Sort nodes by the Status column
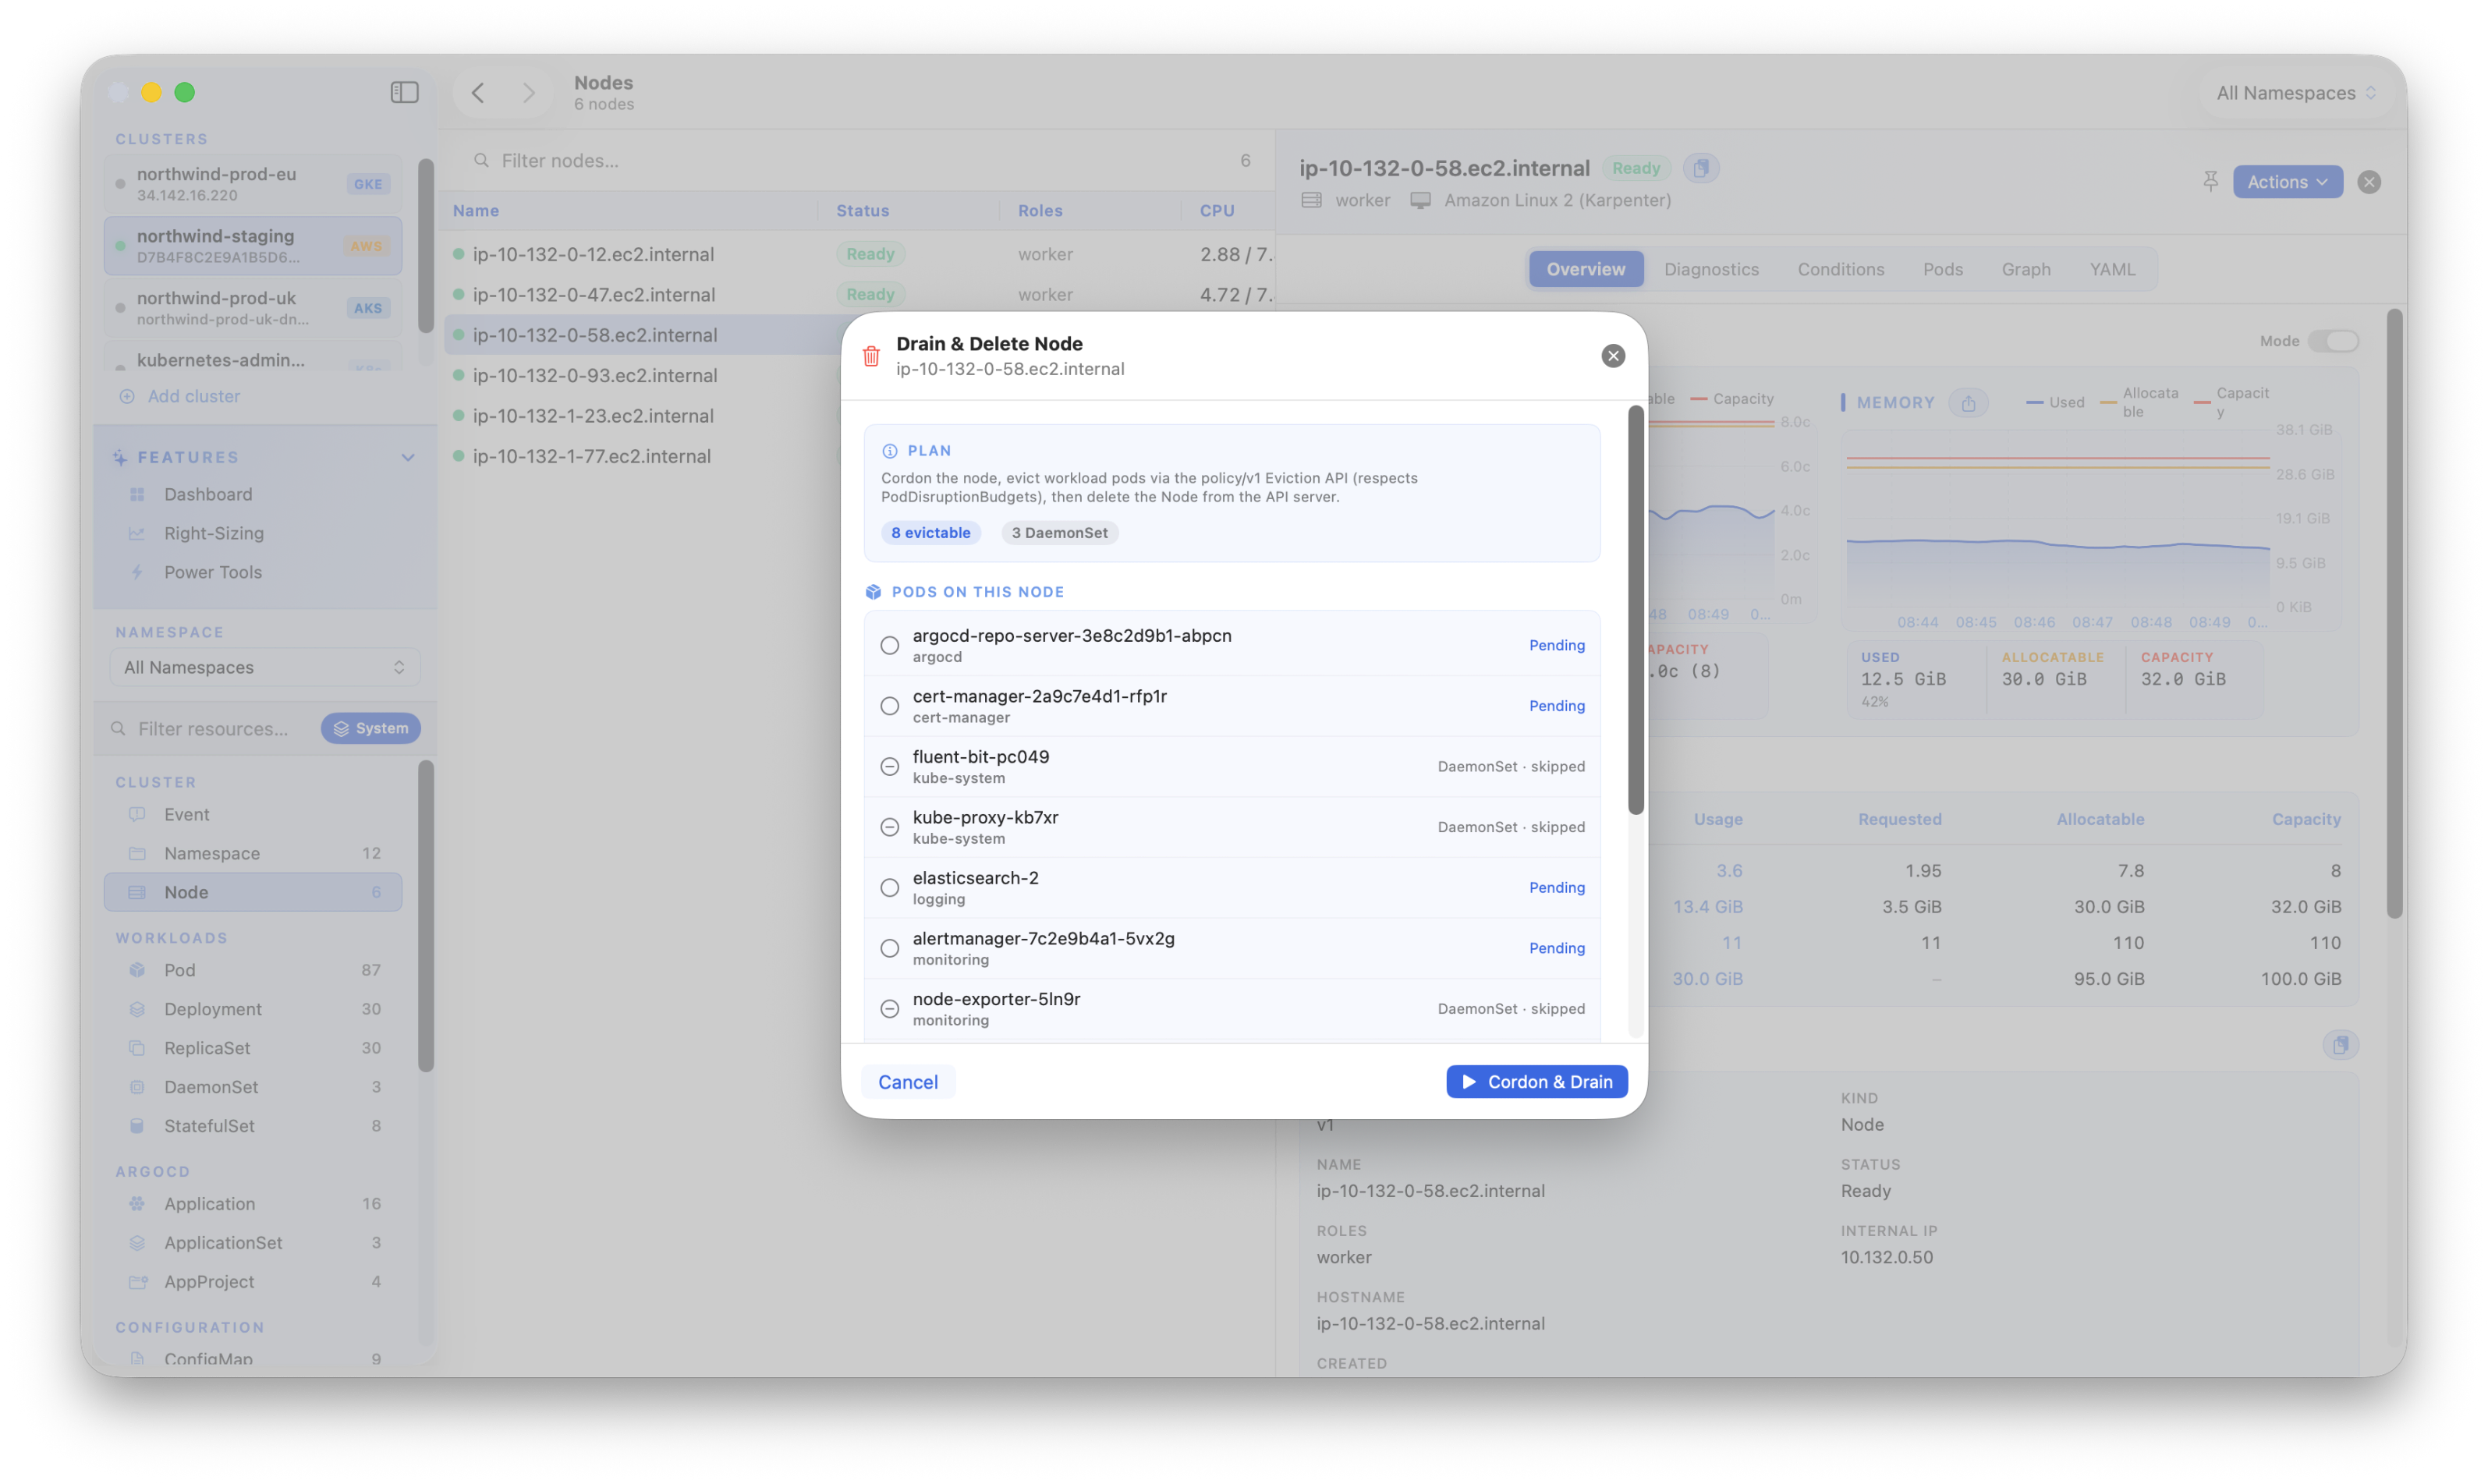This screenshot has height=1484, width=2488. 862,211
